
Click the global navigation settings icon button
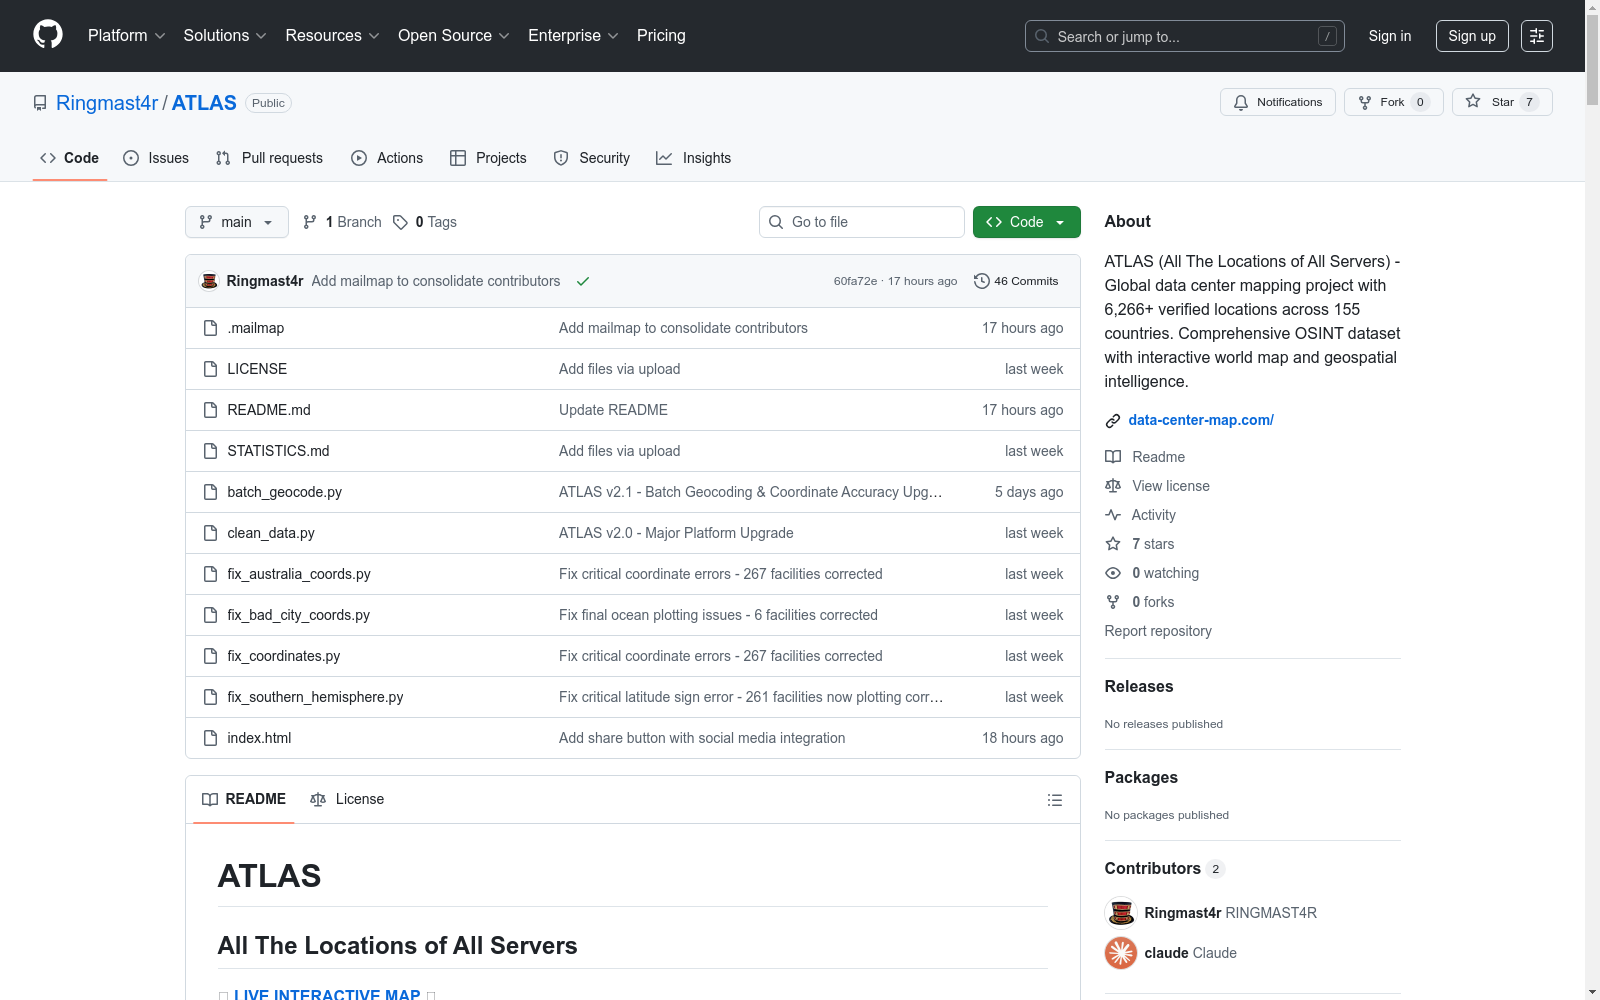(x=1537, y=36)
